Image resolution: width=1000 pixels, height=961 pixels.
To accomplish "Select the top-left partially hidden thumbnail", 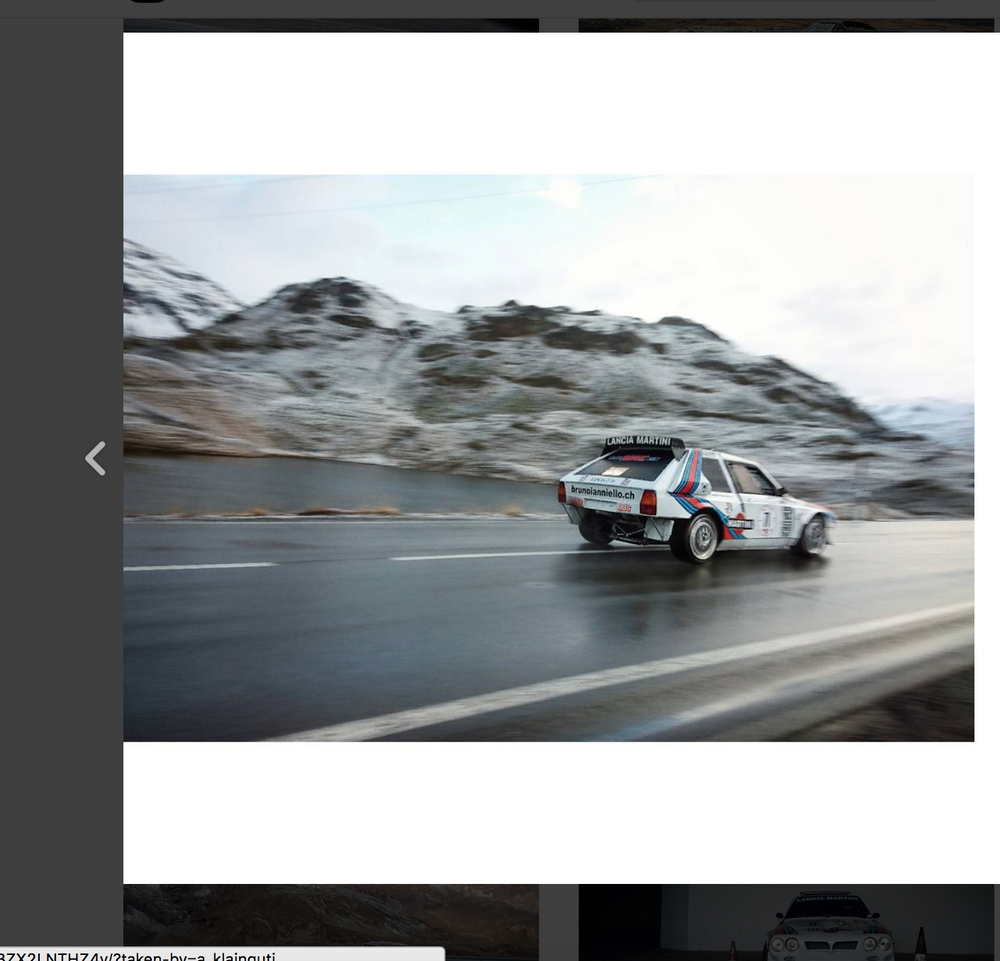I will coord(330,25).
